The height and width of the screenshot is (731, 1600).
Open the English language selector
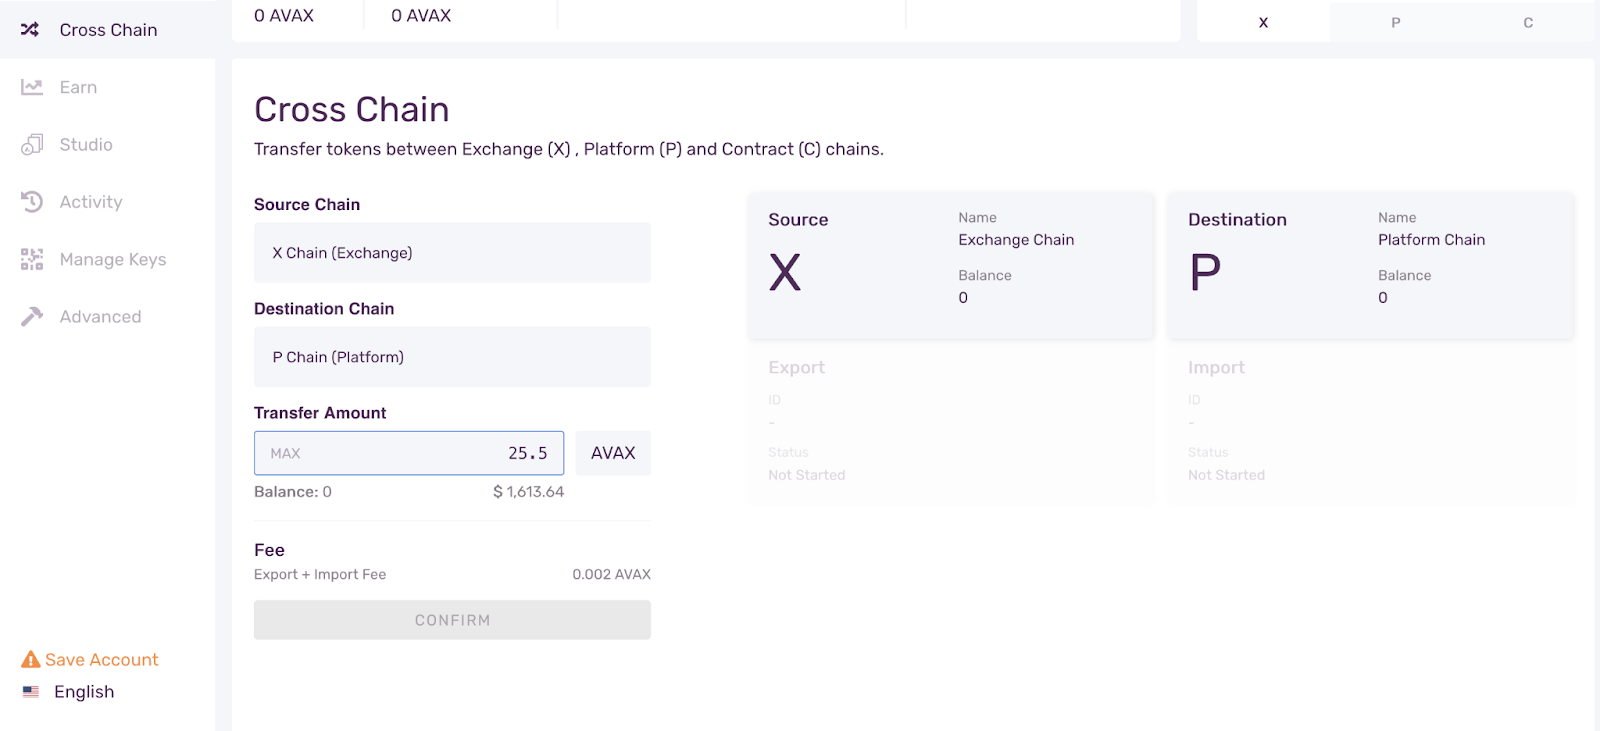(x=84, y=692)
